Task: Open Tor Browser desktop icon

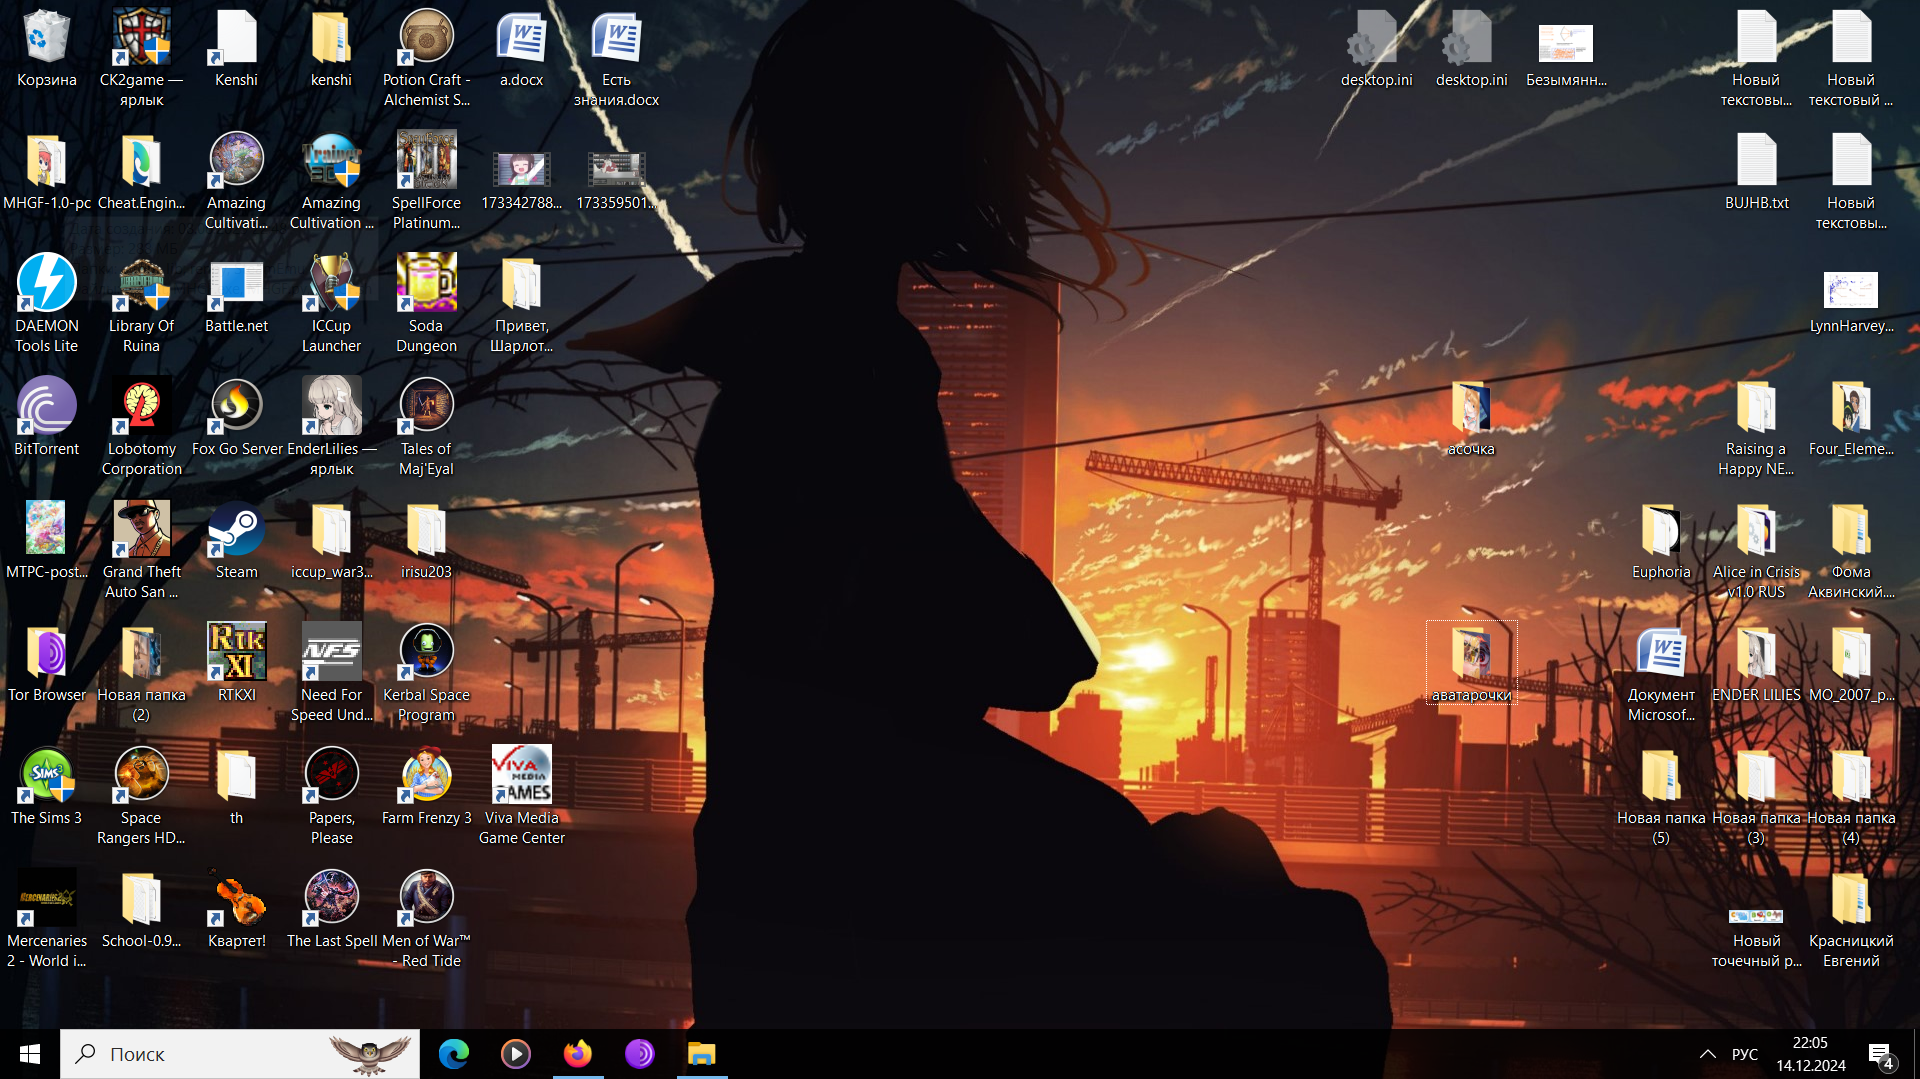Action: pos(46,663)
